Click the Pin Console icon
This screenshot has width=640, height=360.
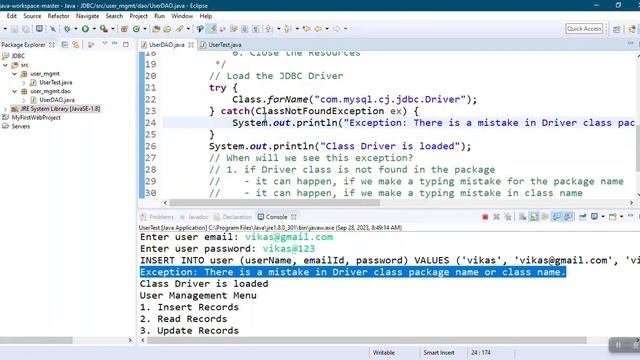582,217
